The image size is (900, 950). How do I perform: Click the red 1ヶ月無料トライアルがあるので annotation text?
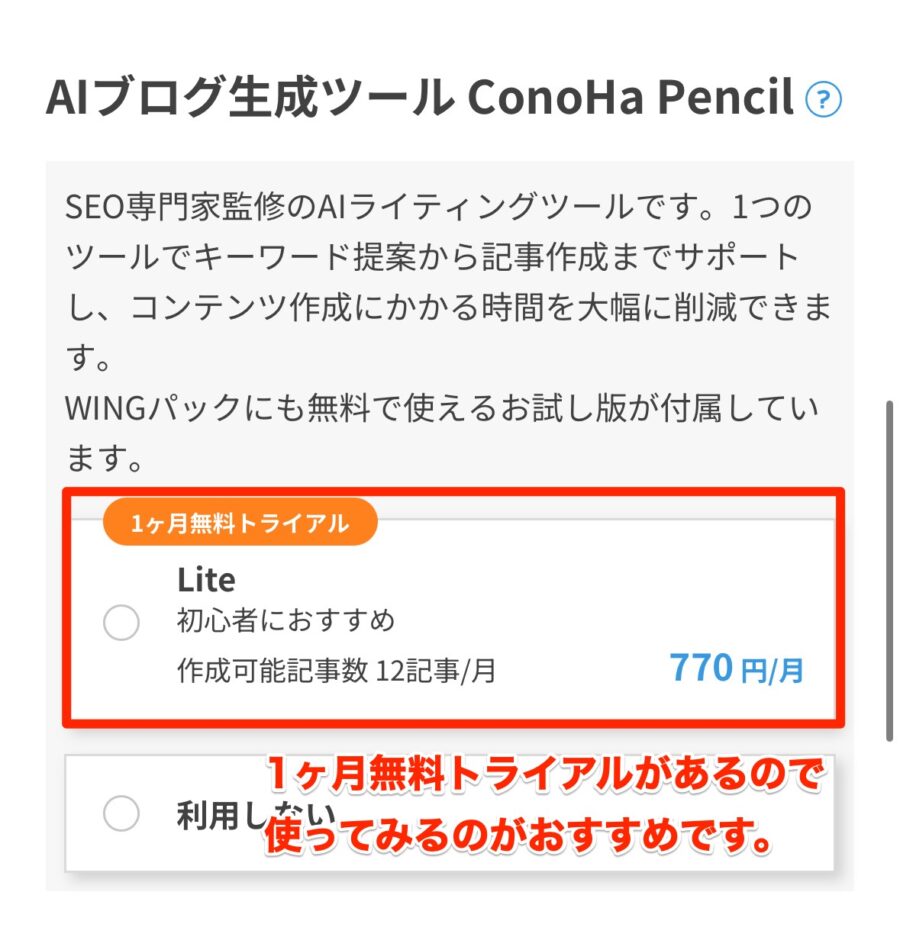click(545, 776)
